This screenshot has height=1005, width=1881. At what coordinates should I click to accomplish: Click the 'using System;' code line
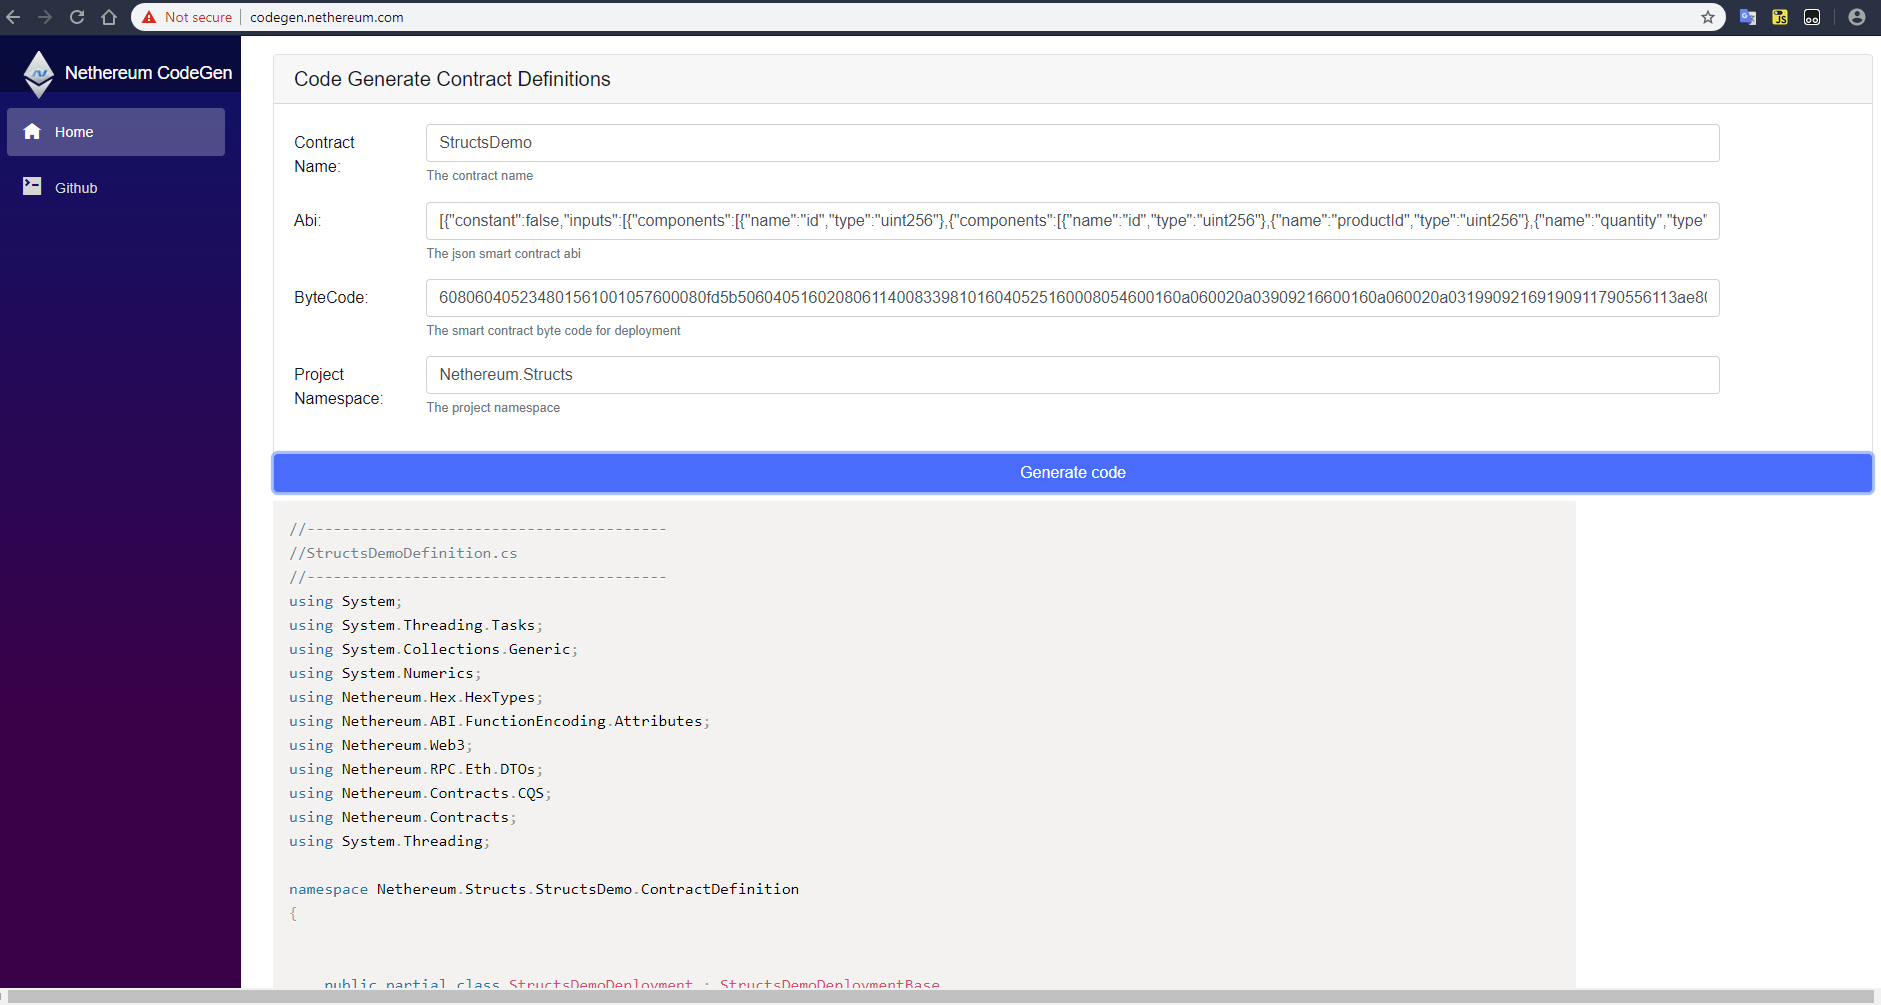click(345, 601)
